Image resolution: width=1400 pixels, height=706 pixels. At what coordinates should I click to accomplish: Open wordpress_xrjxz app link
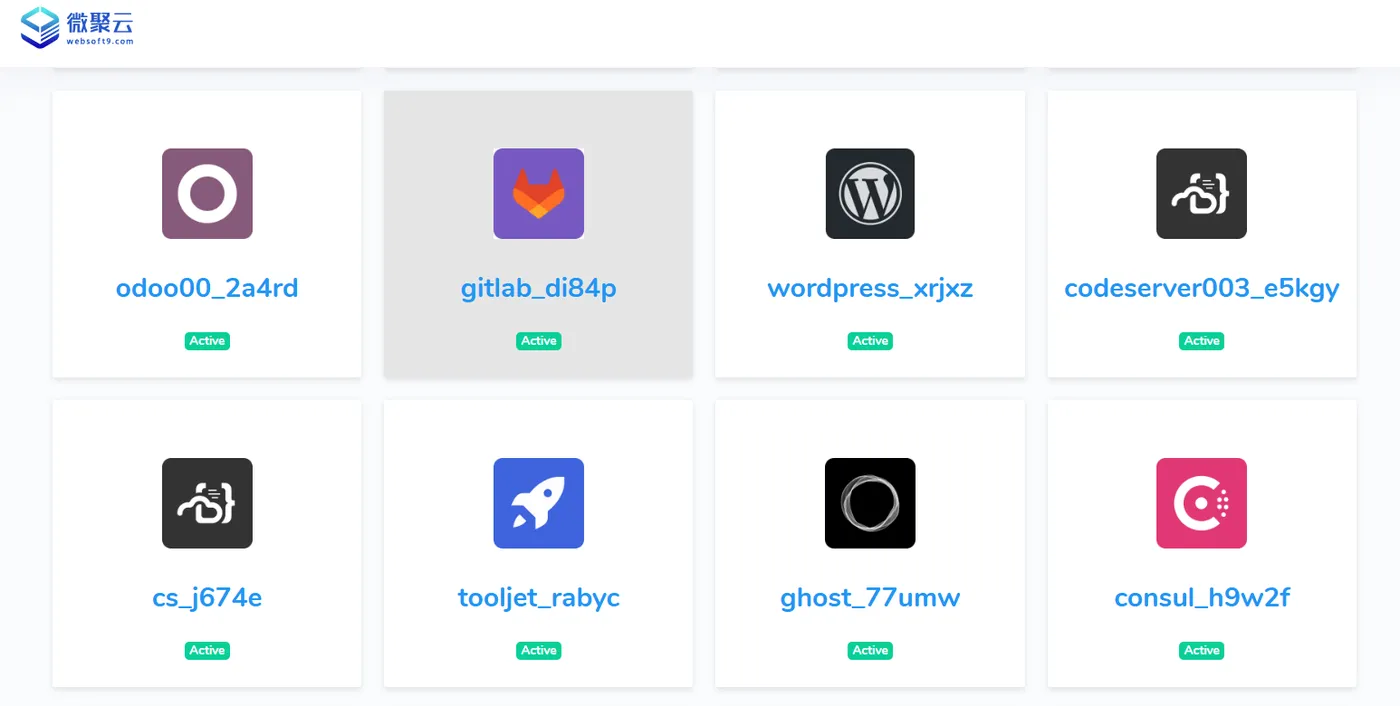(870, 288)
